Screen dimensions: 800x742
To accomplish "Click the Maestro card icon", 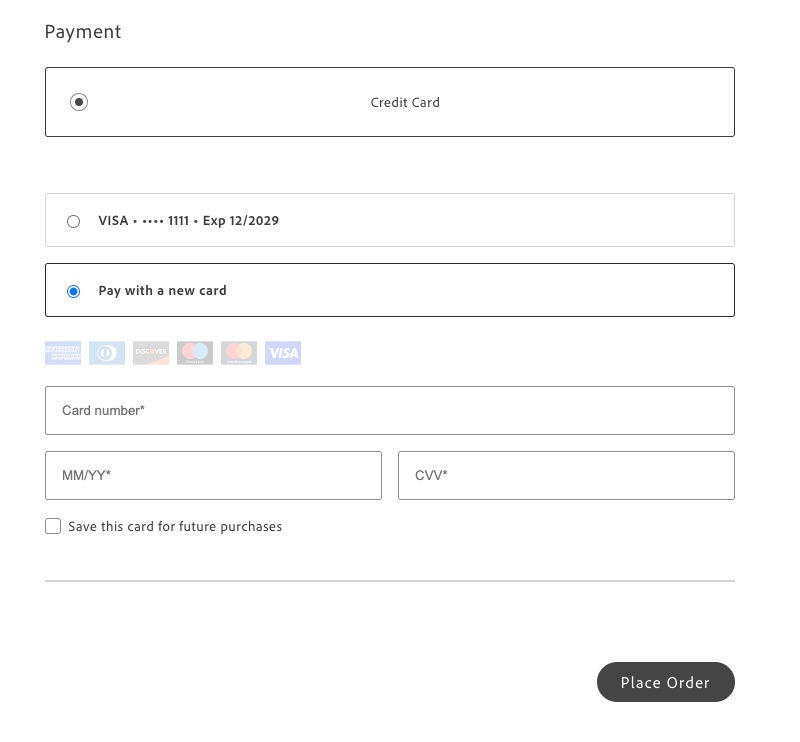I will click(194, 353).
